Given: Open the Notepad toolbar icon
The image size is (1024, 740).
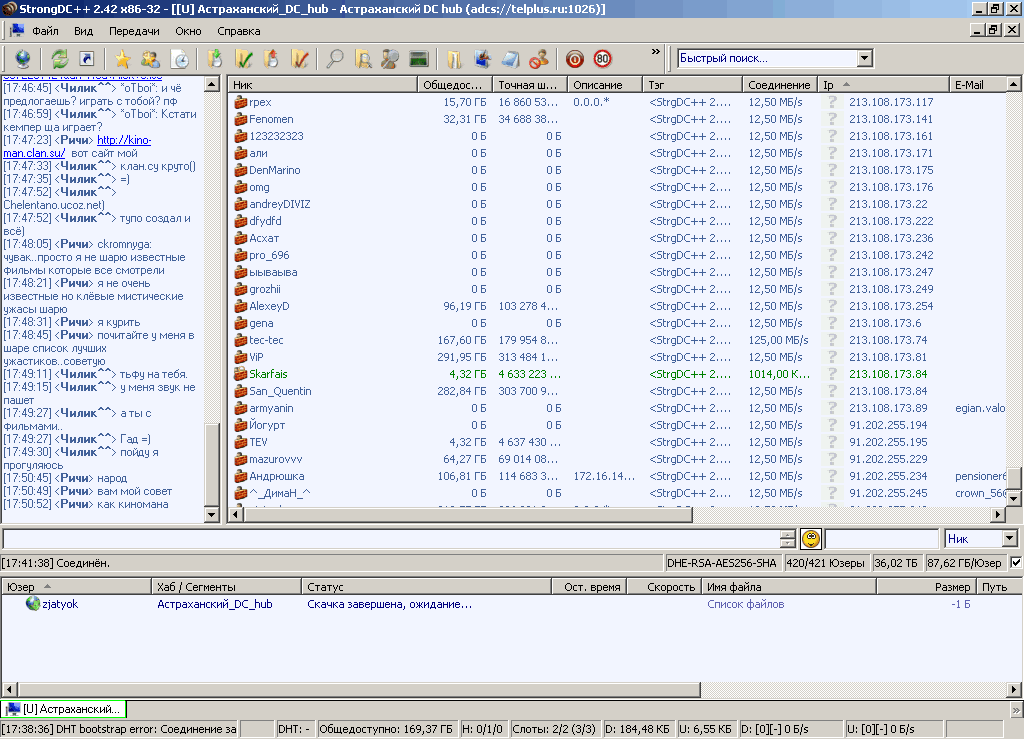Looking at the screenshot, I should [x=511, y=59].
